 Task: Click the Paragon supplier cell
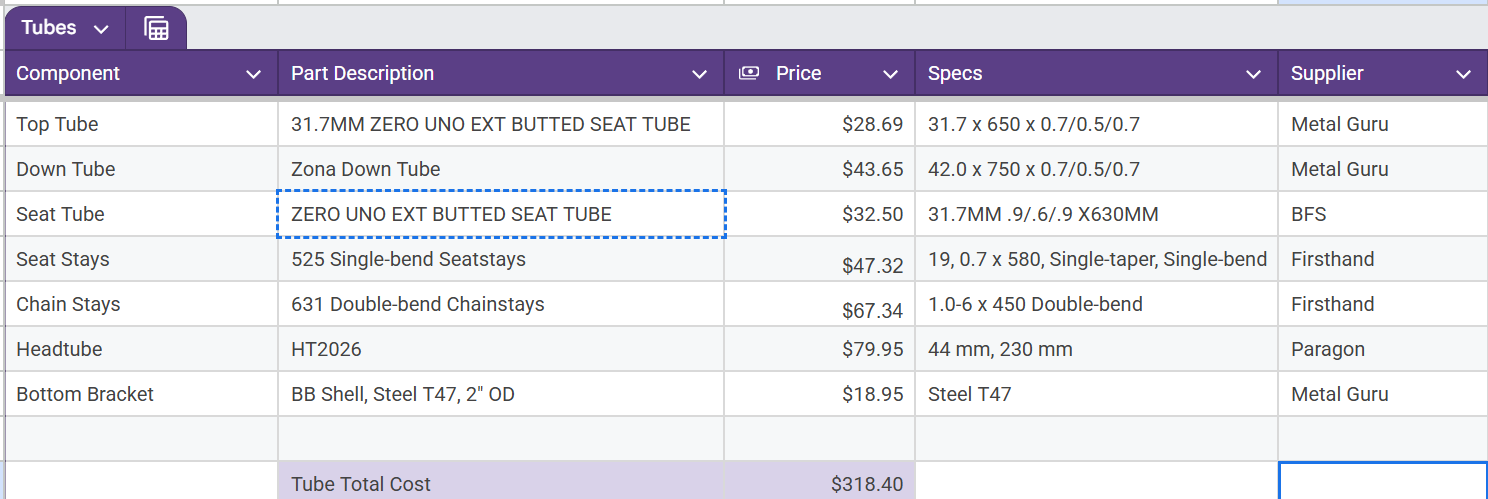tap(1381, 349)
